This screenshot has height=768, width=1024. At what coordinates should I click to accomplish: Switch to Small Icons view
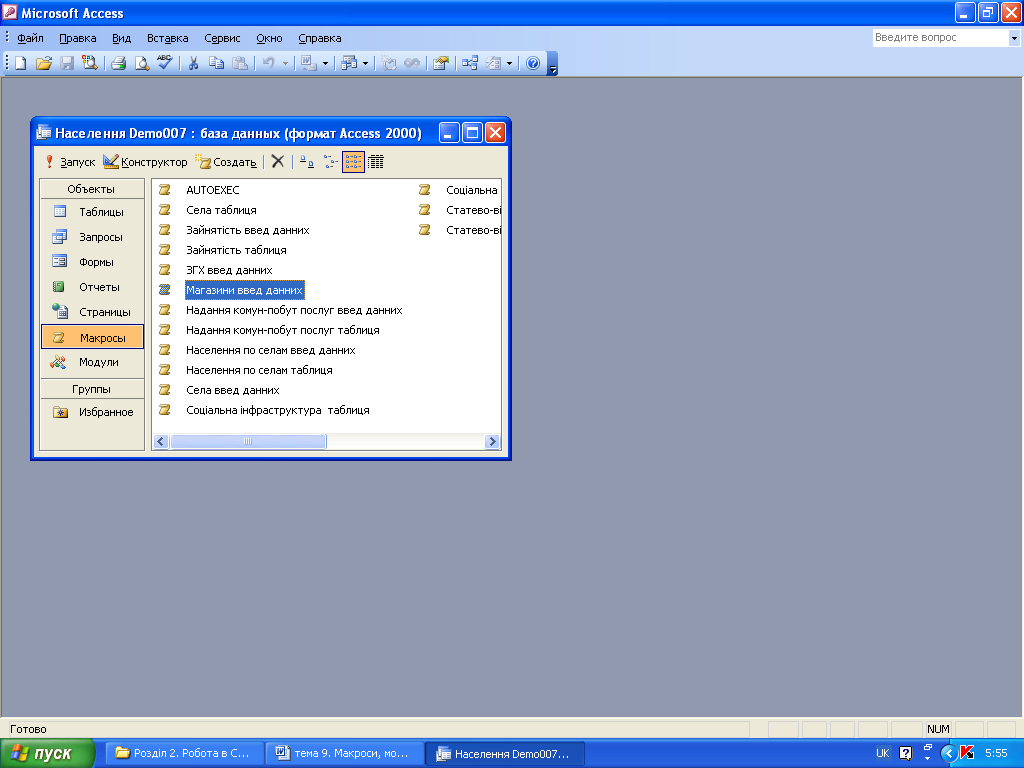[x=330, y=162]
